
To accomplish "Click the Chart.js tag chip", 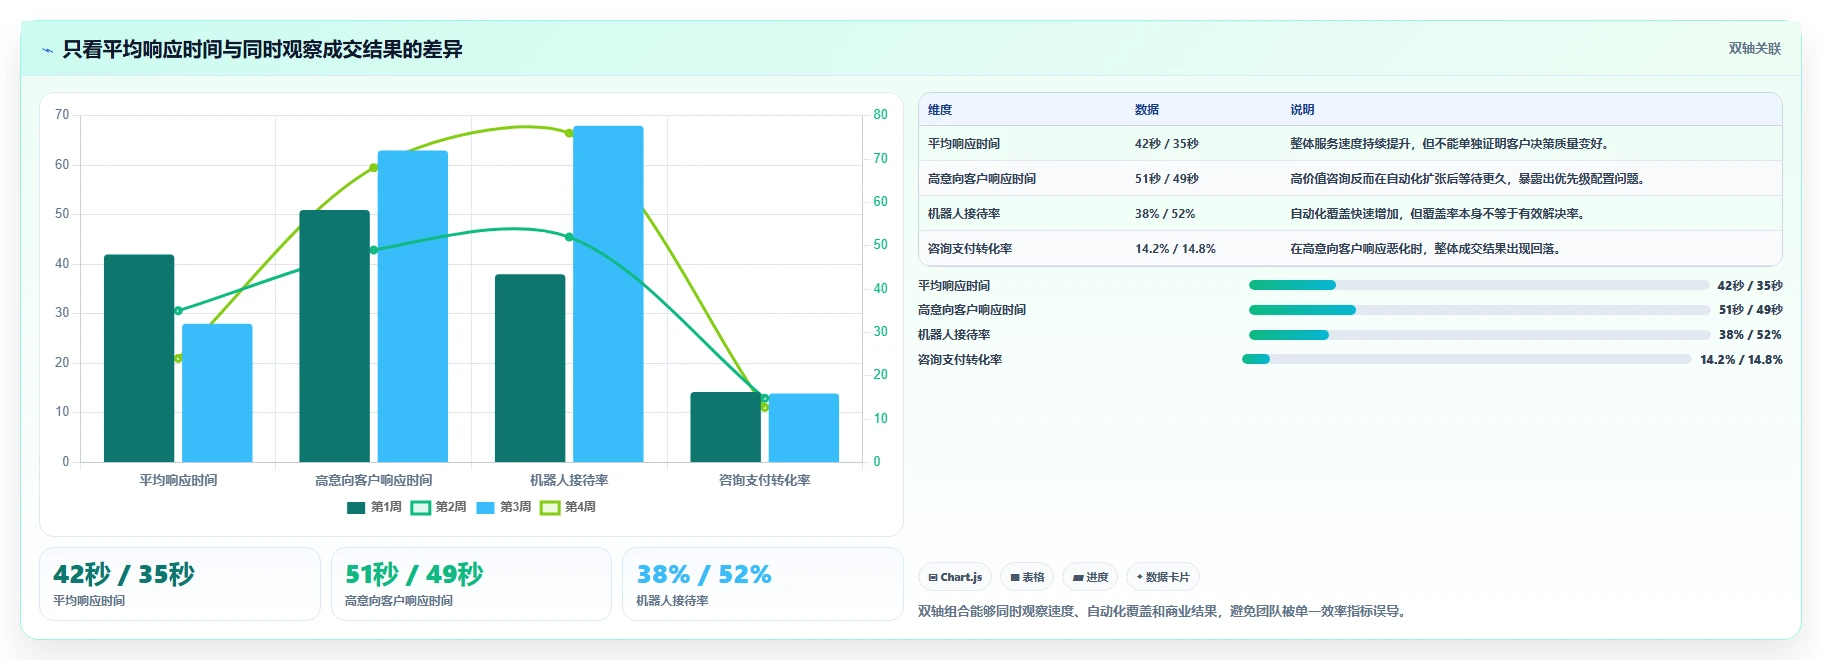I will point(955,577).
